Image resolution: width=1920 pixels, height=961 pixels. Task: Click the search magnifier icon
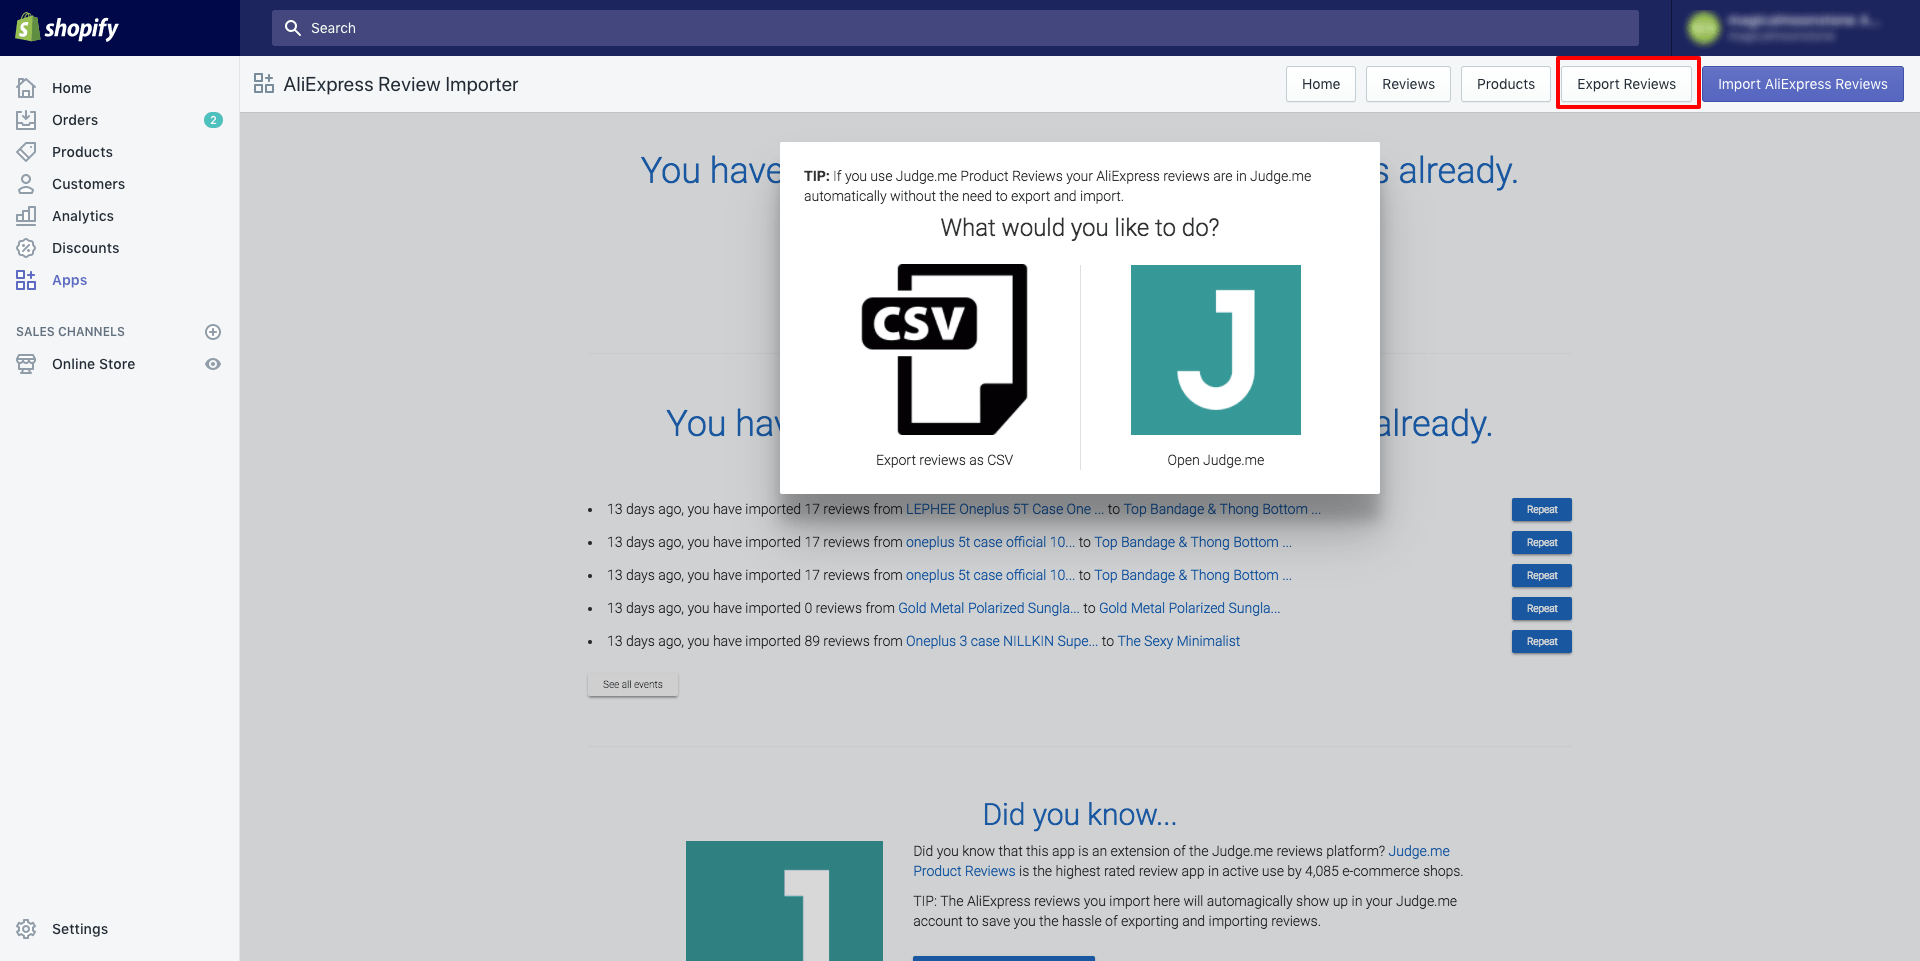(x=293, y=28)
